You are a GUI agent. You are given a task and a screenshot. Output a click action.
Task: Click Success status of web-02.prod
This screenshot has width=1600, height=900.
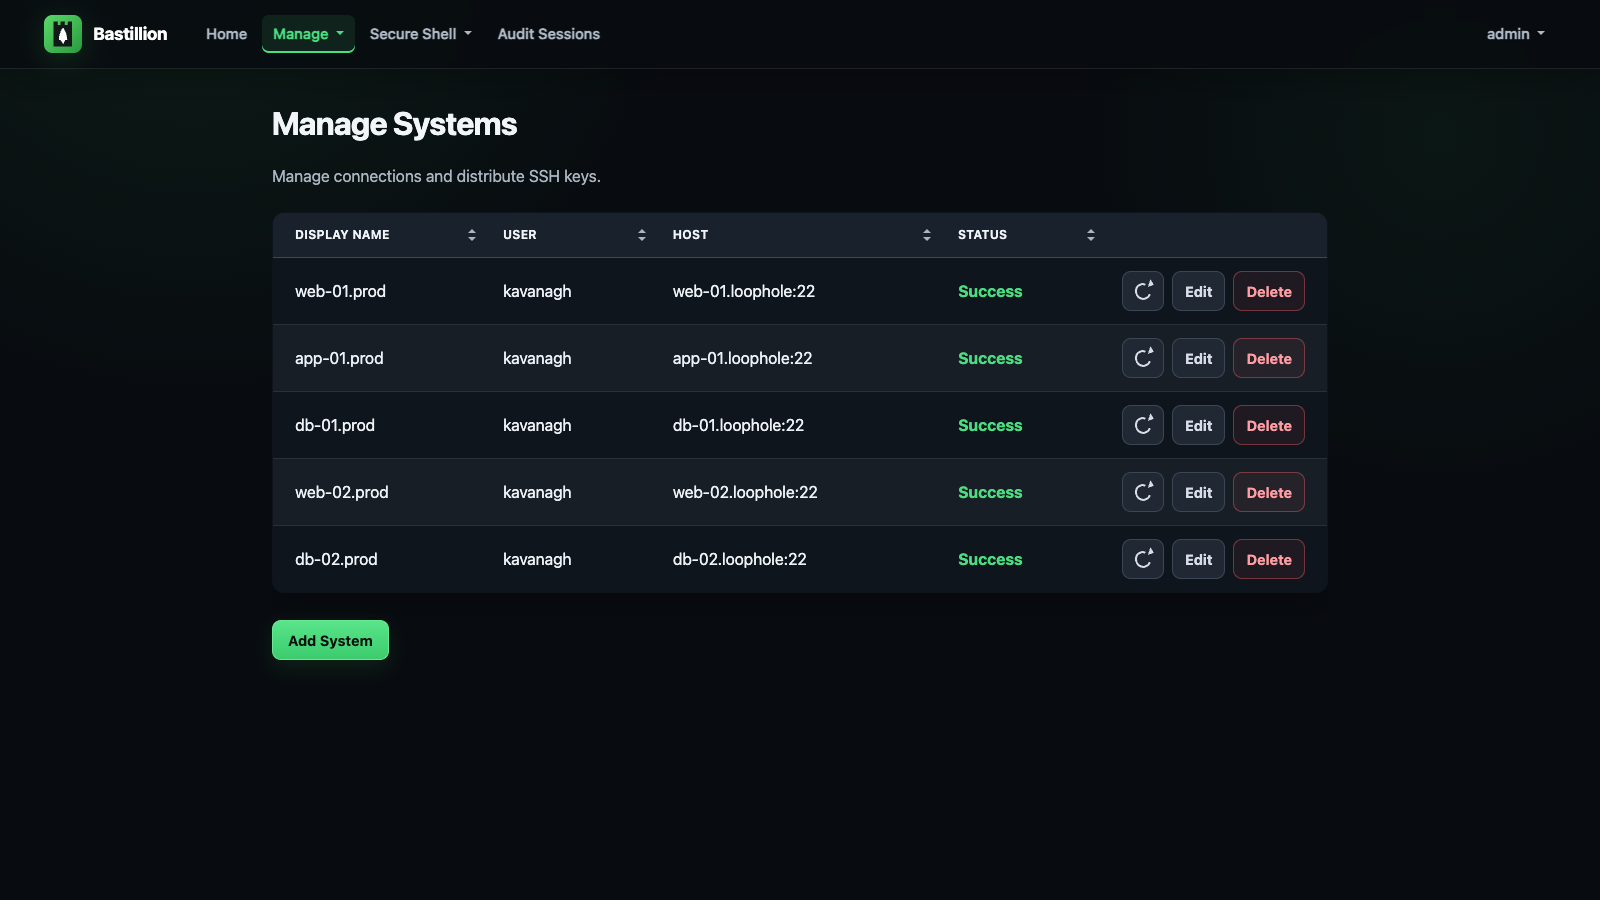click(990, 492)
